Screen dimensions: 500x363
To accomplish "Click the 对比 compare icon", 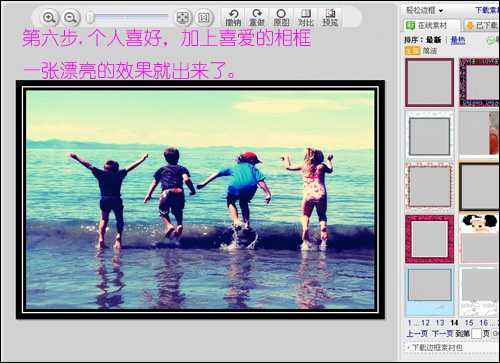I will pyautogui.click(x=306, y=18).
